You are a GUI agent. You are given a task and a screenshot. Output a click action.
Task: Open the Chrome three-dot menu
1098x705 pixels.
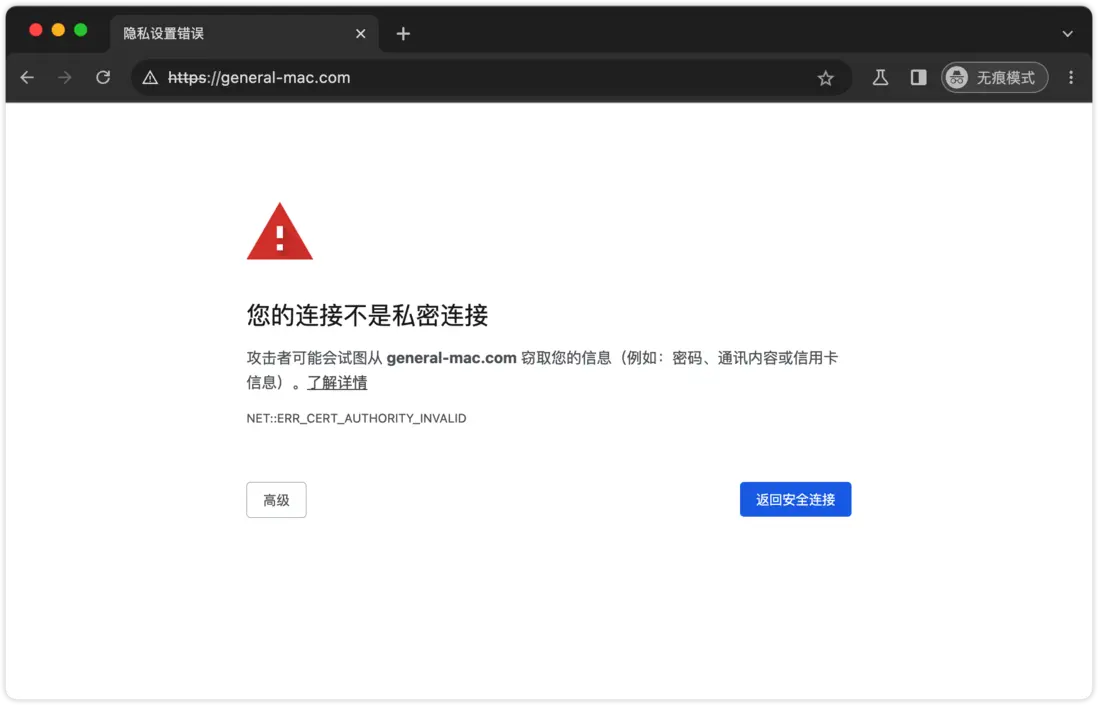click(1071, 78)
